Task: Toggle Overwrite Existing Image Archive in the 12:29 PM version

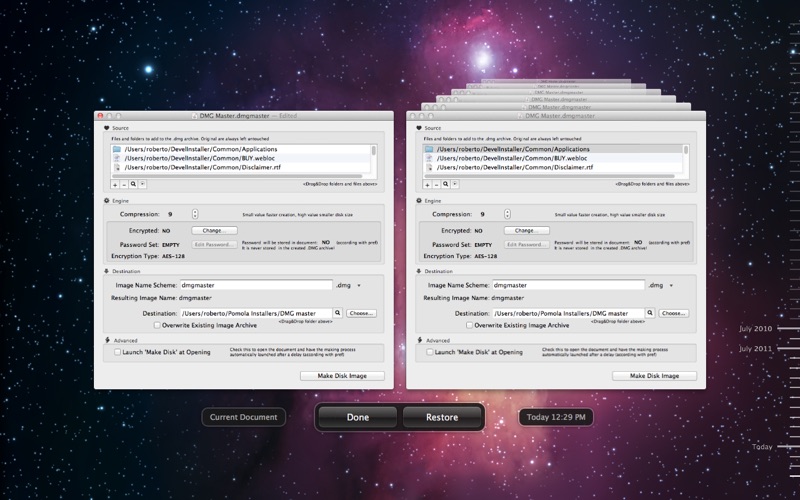Action: [469, 325]
